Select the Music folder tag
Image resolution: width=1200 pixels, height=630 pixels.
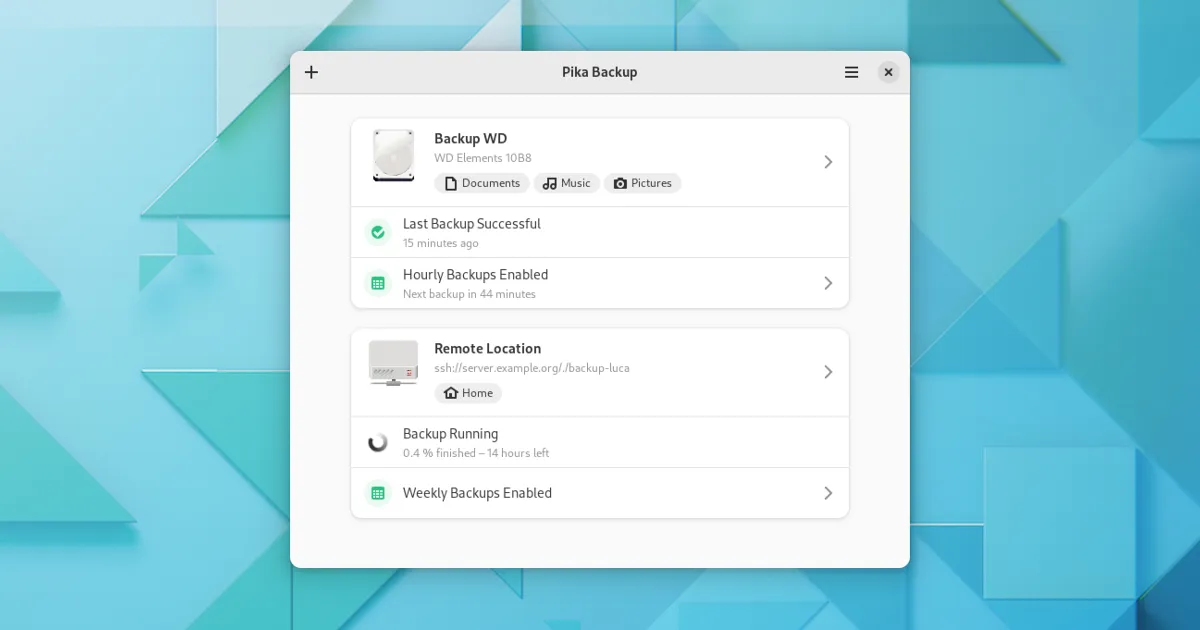coord(566,183)
